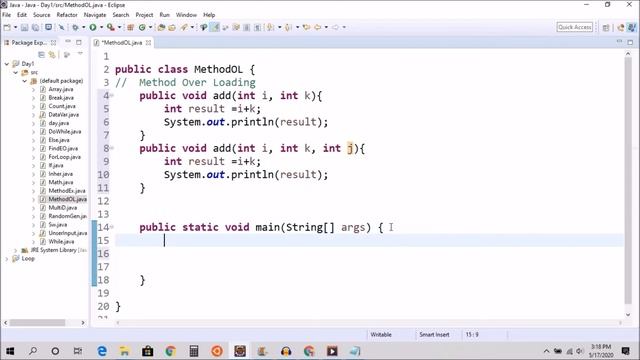
Task: Expand the Array.java tree node
Action: tap(33, 89)
